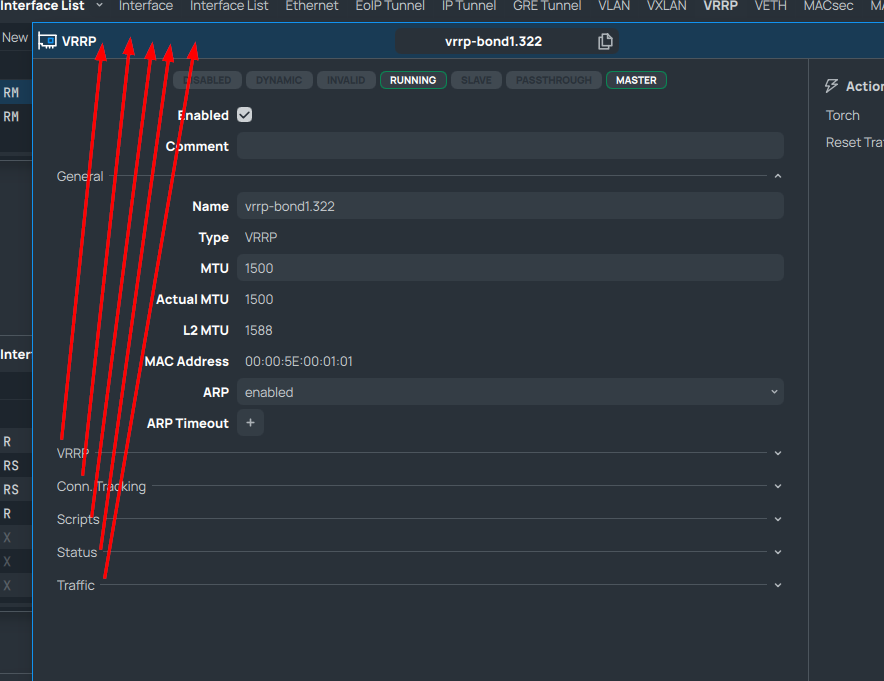
Task: Click the MASTER status badge
Action: pos(636,80)
